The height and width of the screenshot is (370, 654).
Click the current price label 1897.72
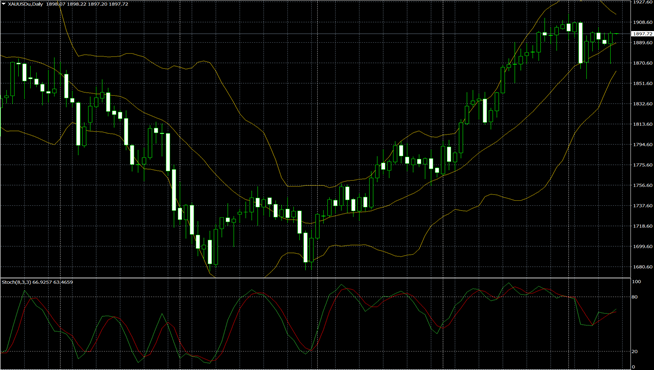pos(642,34)
